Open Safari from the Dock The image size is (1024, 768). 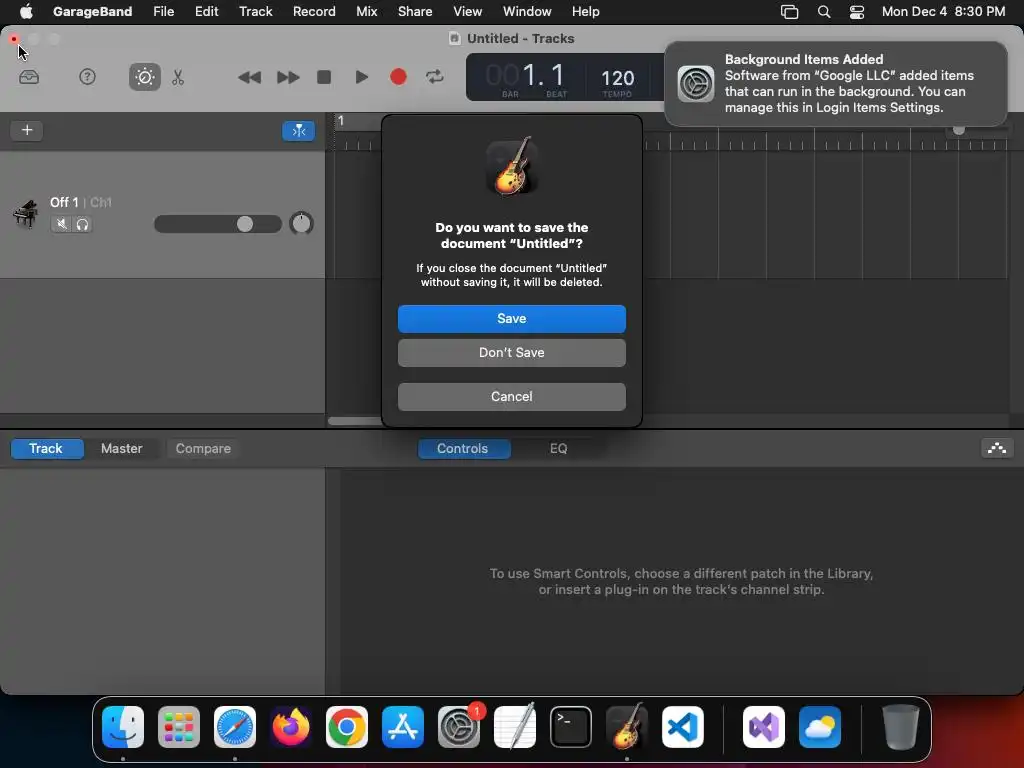pos(235,727)
